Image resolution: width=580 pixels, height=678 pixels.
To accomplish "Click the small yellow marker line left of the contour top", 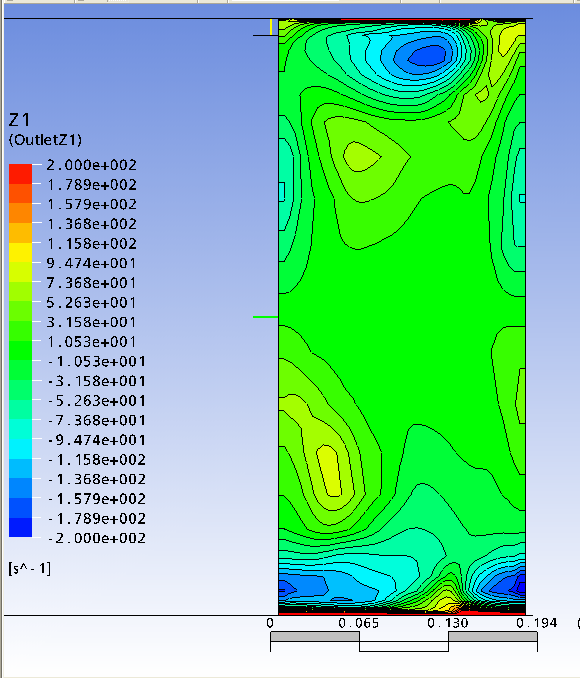I will click(271, 27).
